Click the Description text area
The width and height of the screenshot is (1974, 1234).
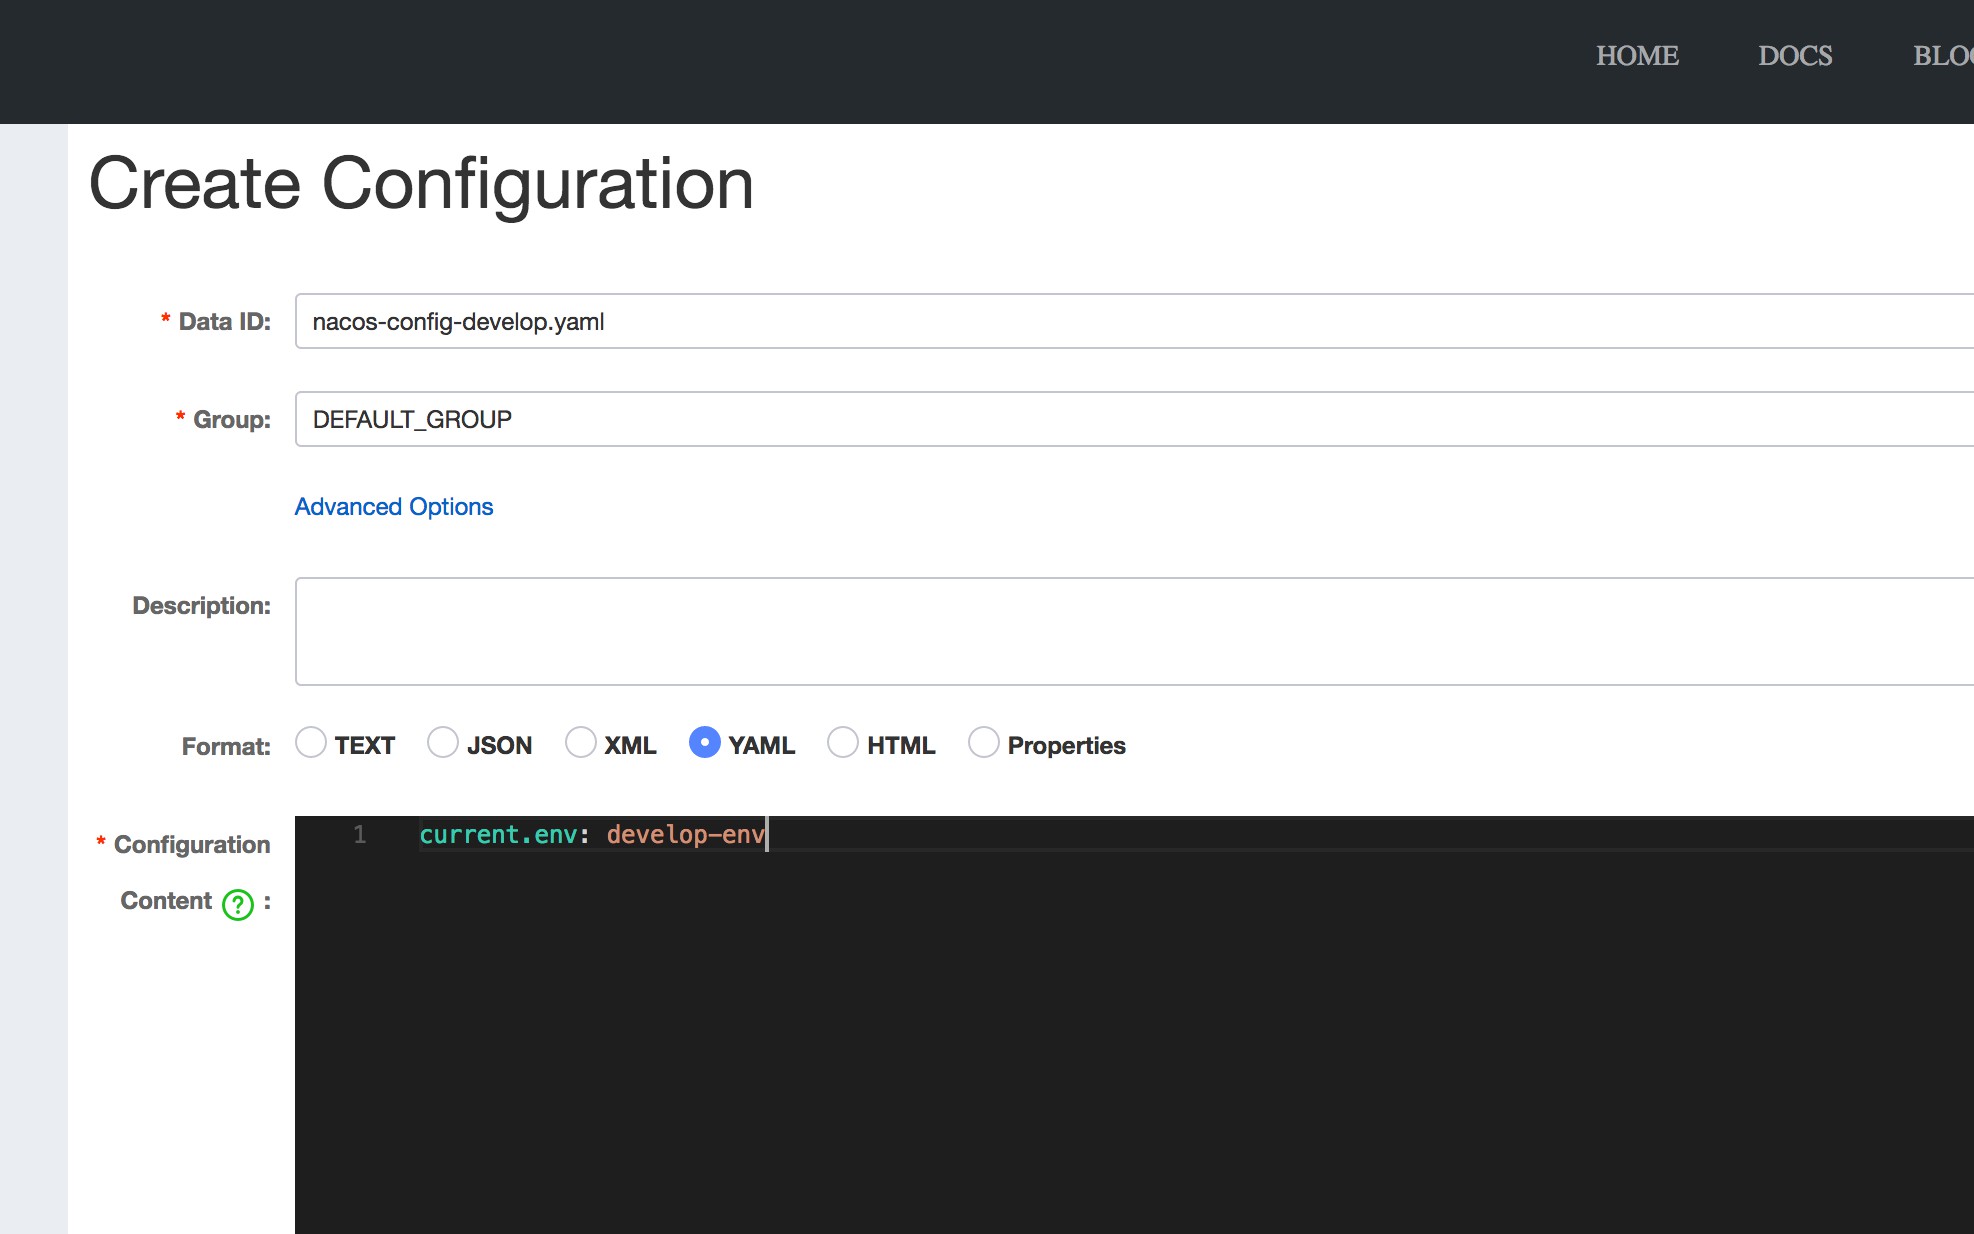pyautogui.click(x=1134, y=631)
